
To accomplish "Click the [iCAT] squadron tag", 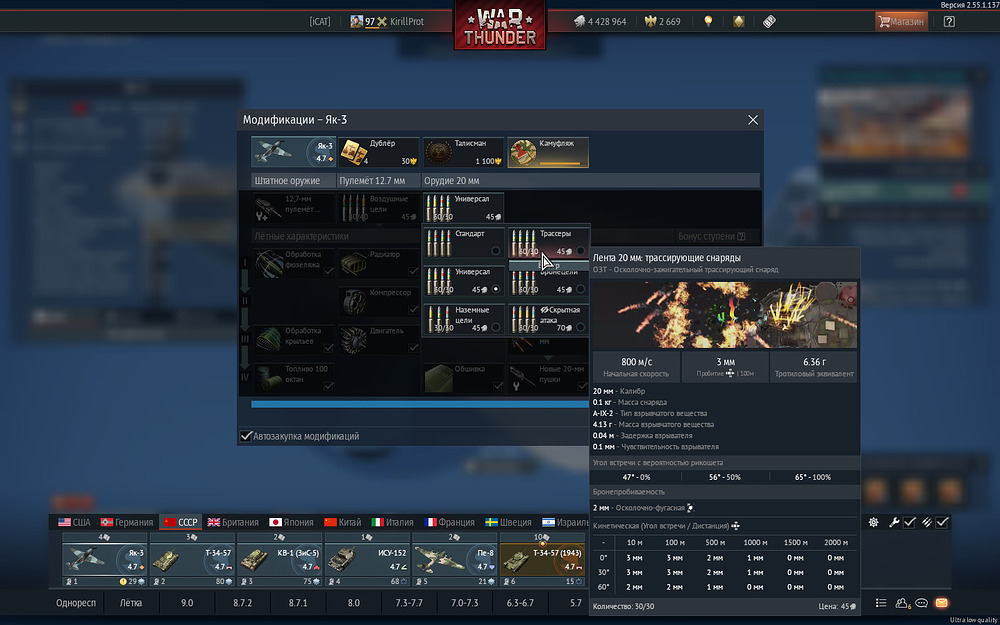I will coord(320,21).
